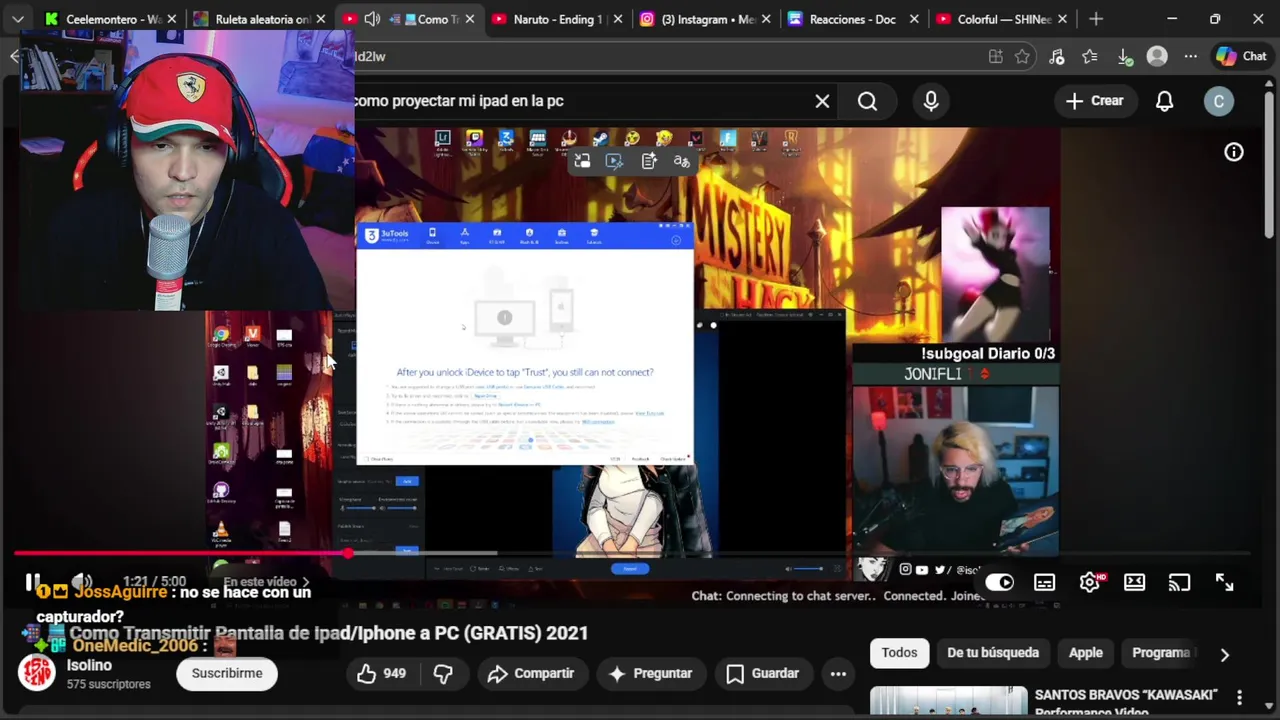1280x720 pixels.
Task: Click the red playhead scrubber dot
Action: coord(347,553)
